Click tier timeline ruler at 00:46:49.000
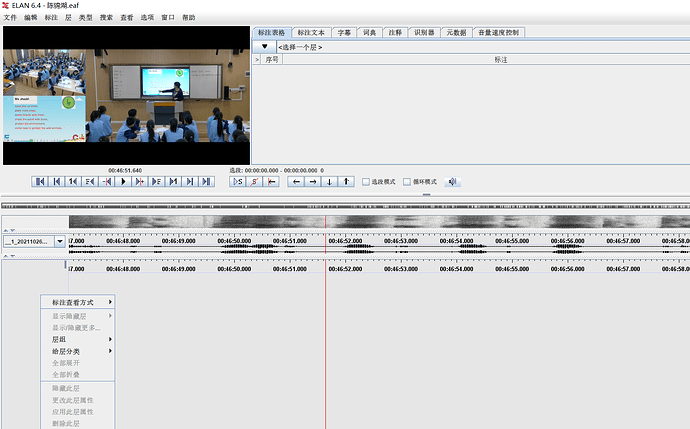690x429 pixels. click(179, 268)
